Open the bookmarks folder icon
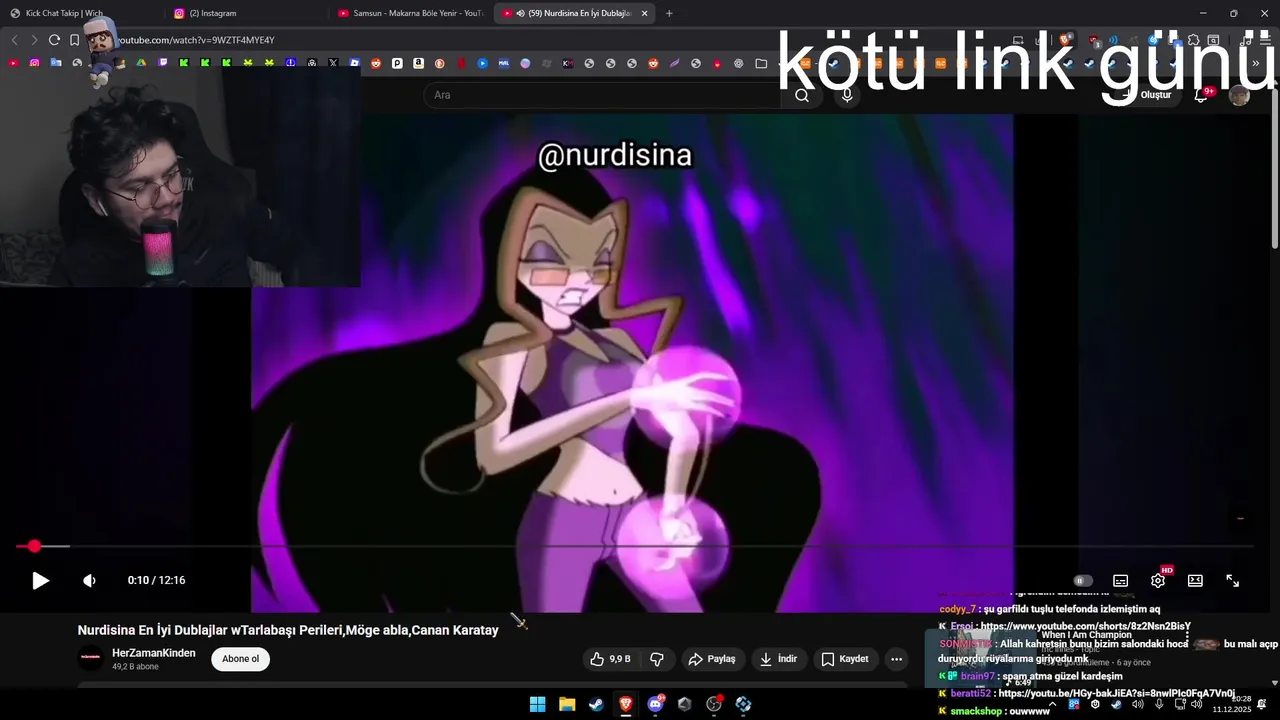The image size is (1280, 720). click(x=761, y=63)
